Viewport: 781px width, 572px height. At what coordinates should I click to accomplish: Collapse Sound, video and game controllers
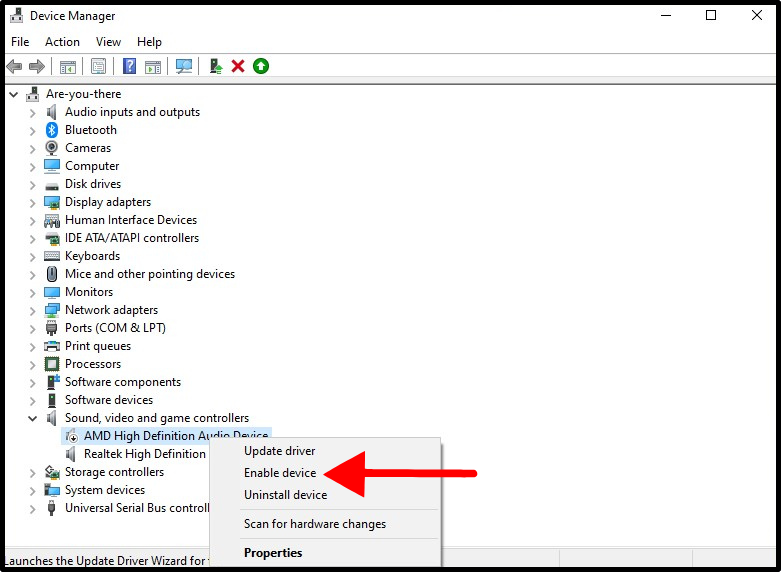coord(32,419)
